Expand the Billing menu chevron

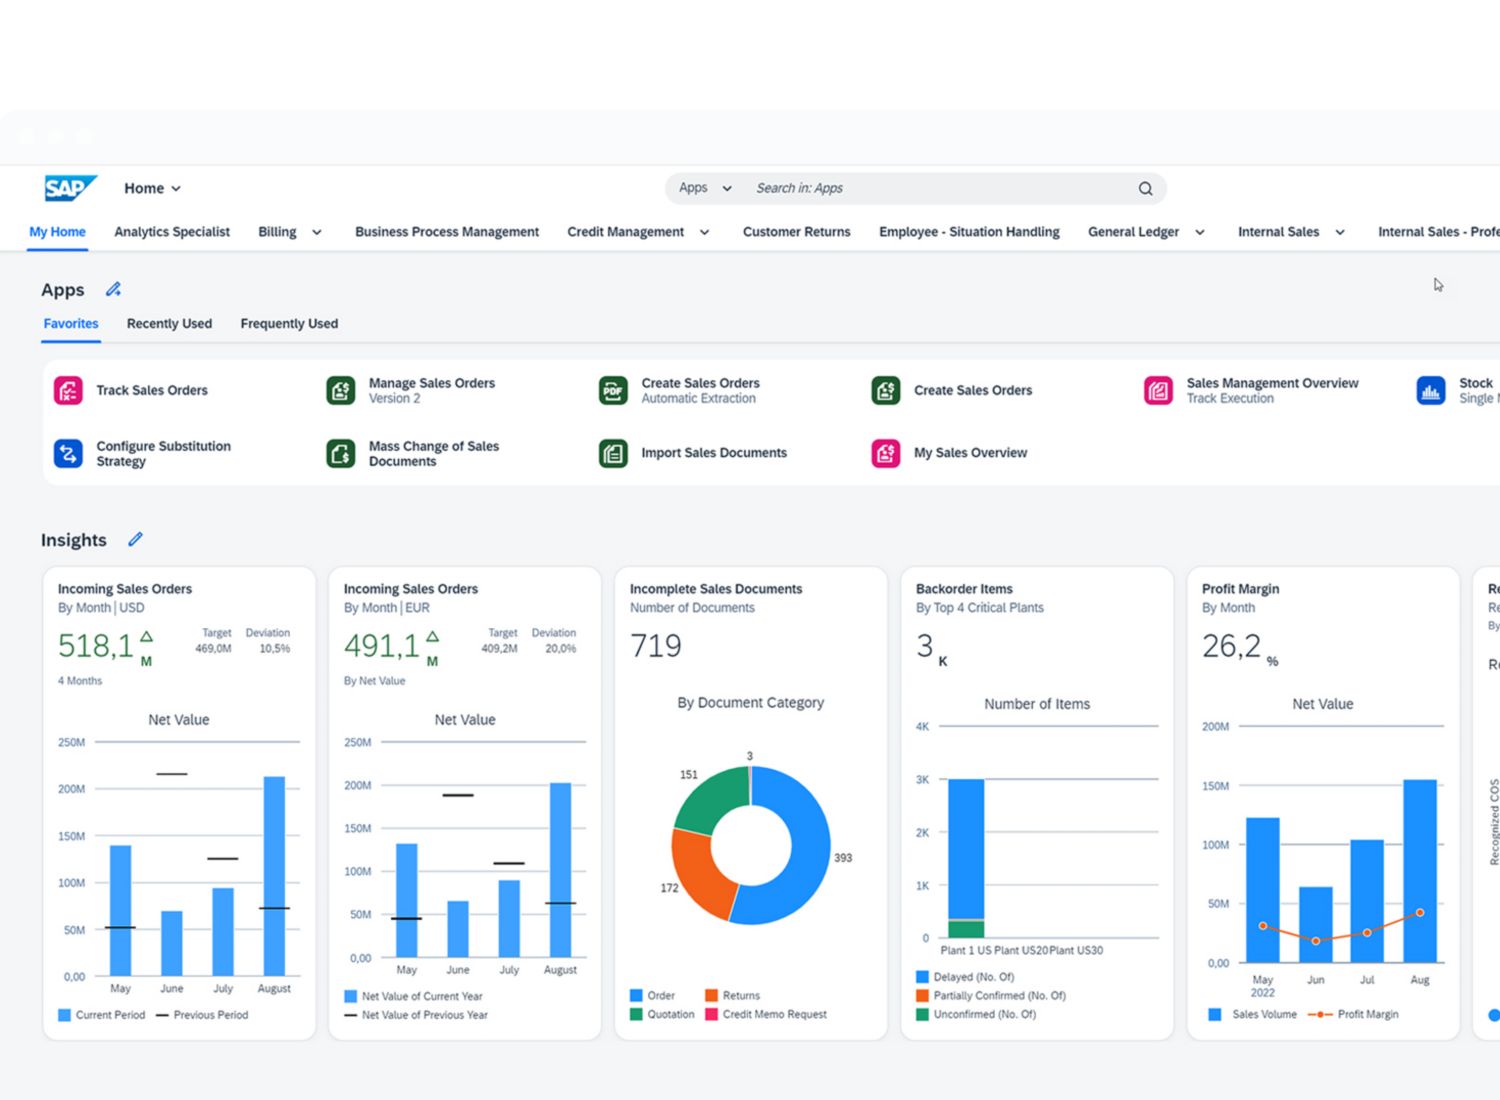pos(317,232)
